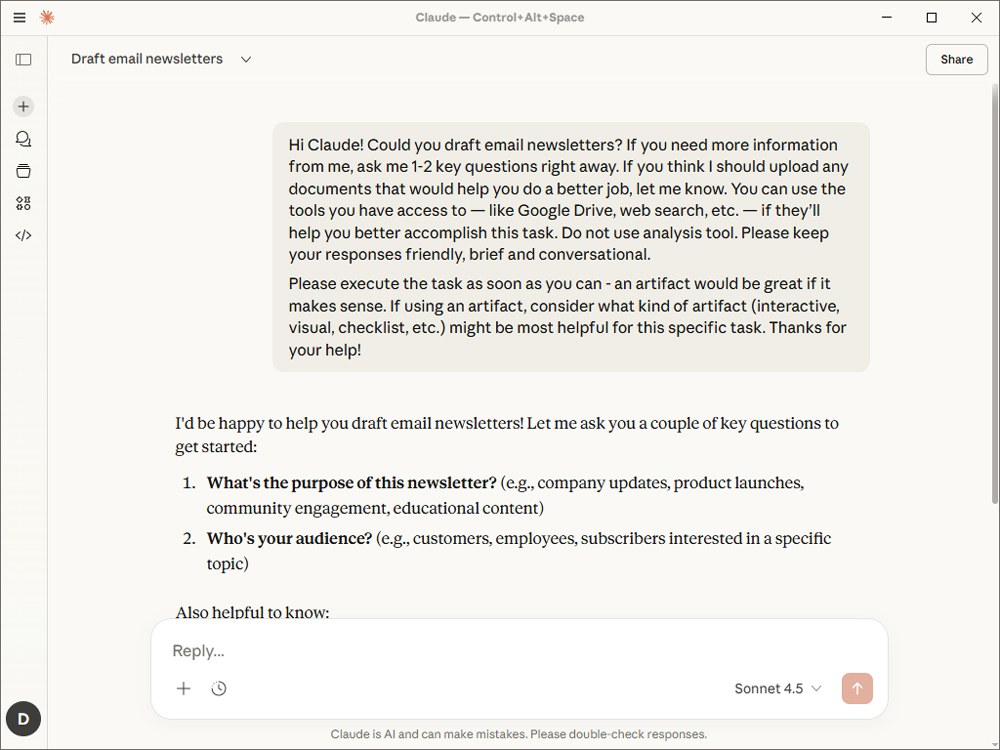Expand the chat title dropdown chevron

(x=246, y=59)
